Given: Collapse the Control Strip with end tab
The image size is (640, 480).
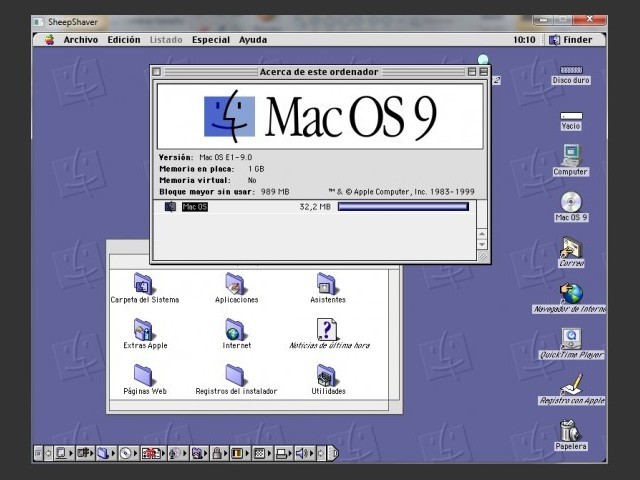Looking at the screenshot, I should 333,453.
